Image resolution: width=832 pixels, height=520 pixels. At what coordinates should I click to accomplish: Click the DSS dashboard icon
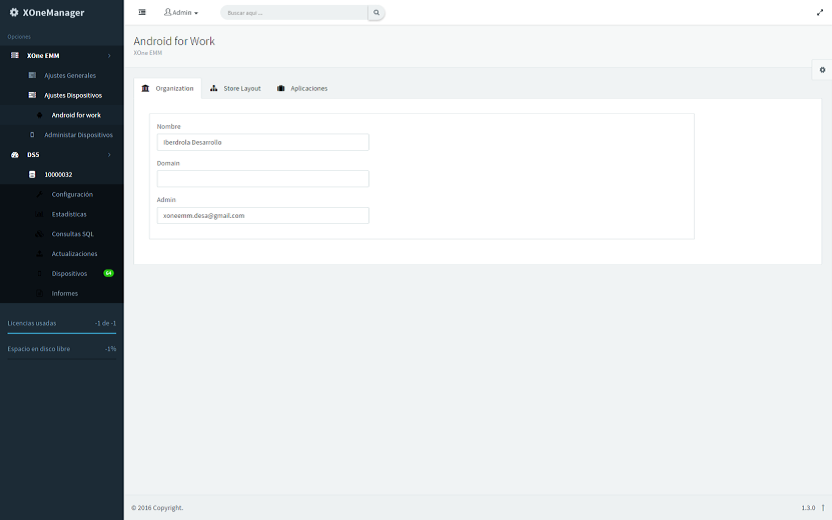[15, 154]
